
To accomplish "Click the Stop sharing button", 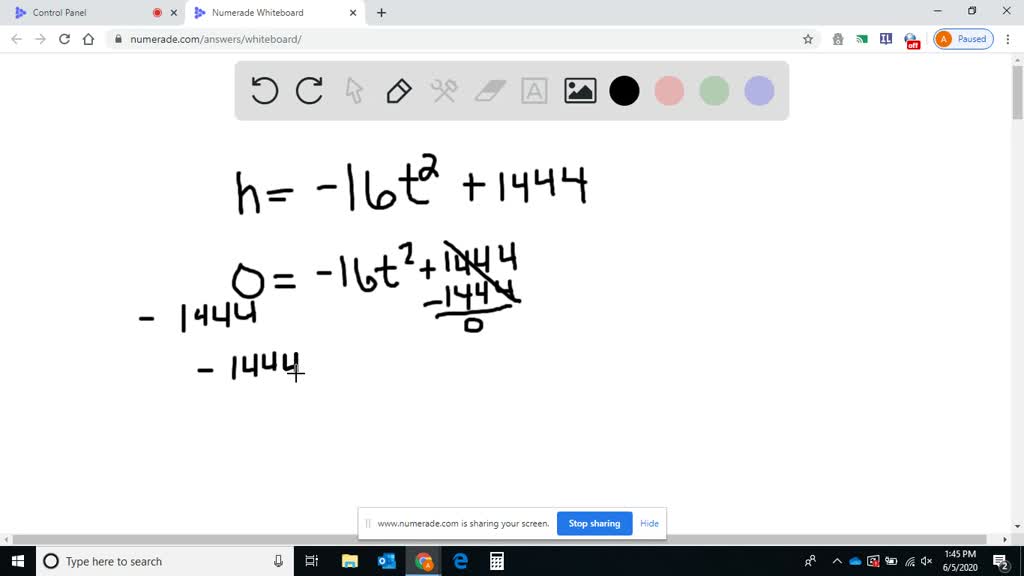I will (594, 523).
